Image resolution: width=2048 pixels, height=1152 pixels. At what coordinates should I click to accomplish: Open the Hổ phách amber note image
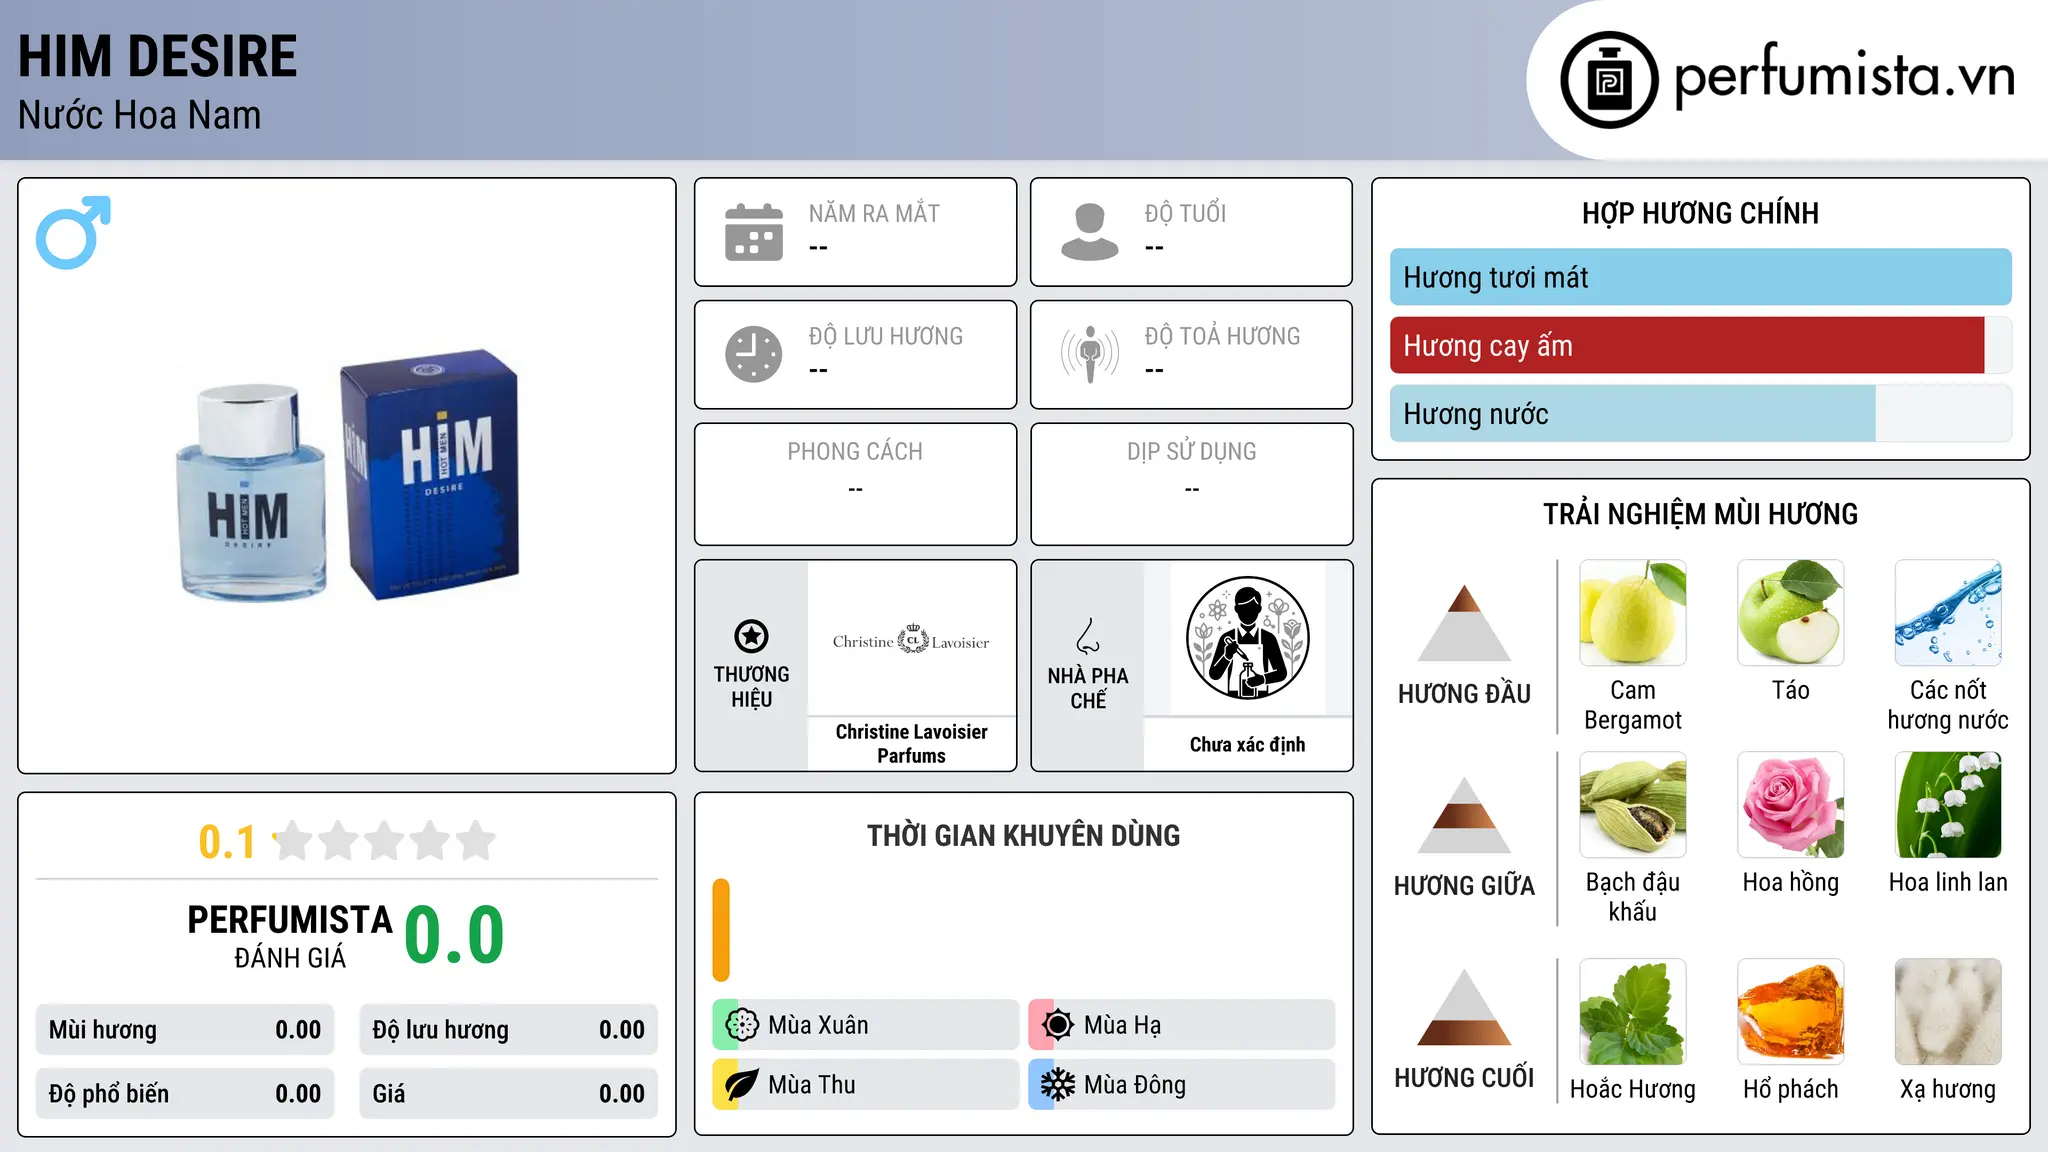pyautogui.click(x=1791, y=1012)
